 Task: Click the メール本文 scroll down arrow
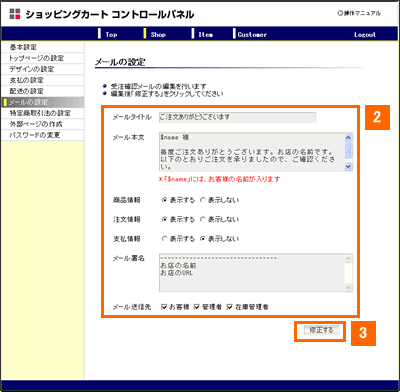349,167
